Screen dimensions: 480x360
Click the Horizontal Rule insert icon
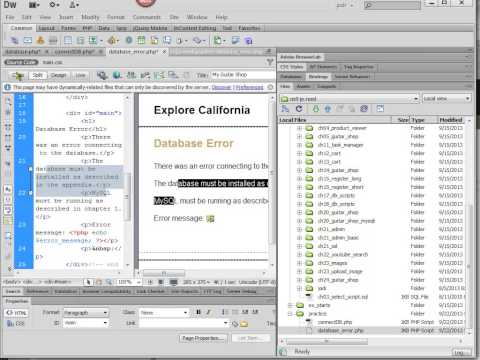[53, 41]
